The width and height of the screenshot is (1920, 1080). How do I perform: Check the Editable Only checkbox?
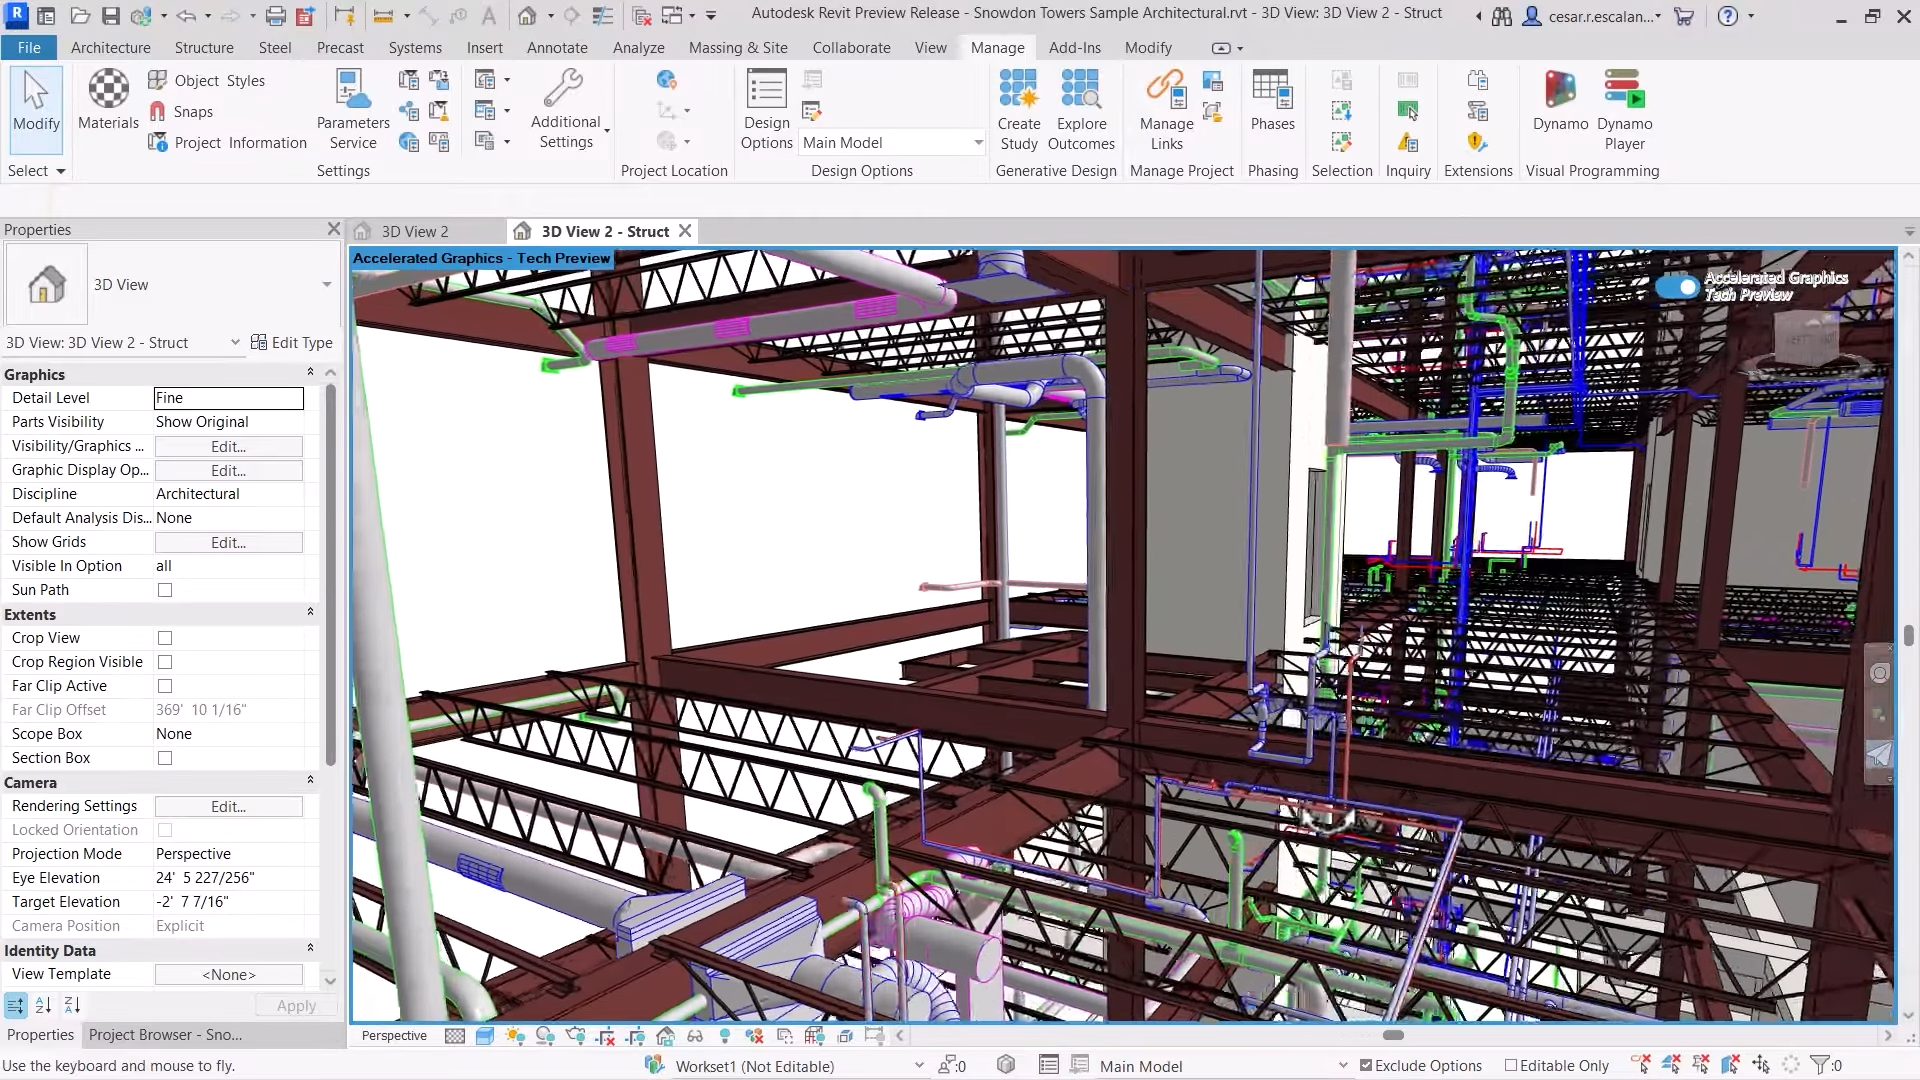(1511, 1066)
